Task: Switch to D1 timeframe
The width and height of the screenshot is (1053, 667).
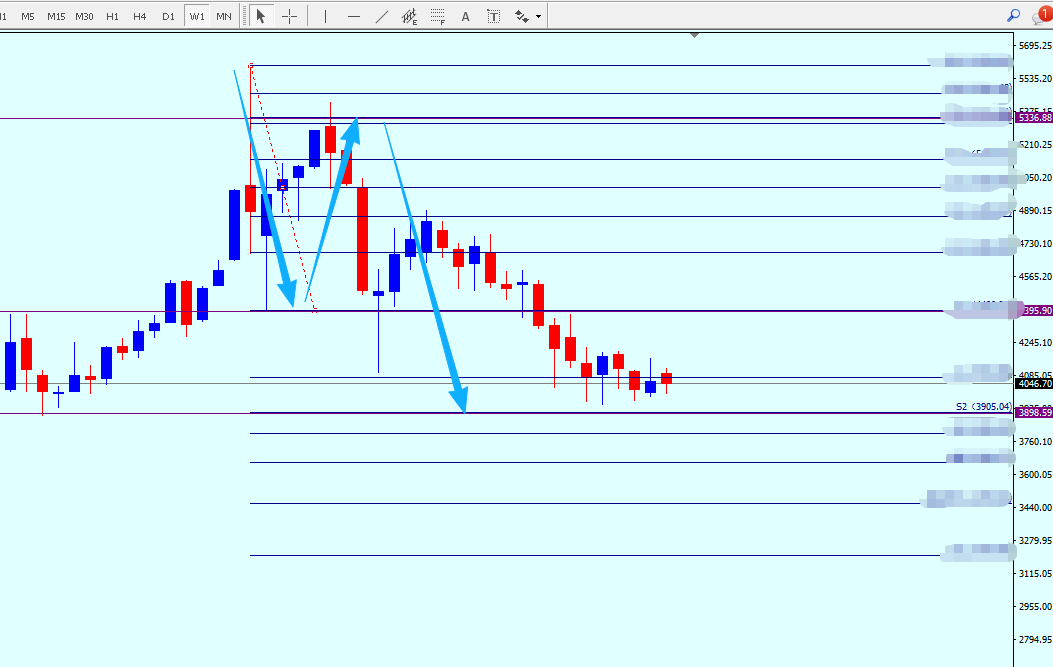Action: coord(168,16)
